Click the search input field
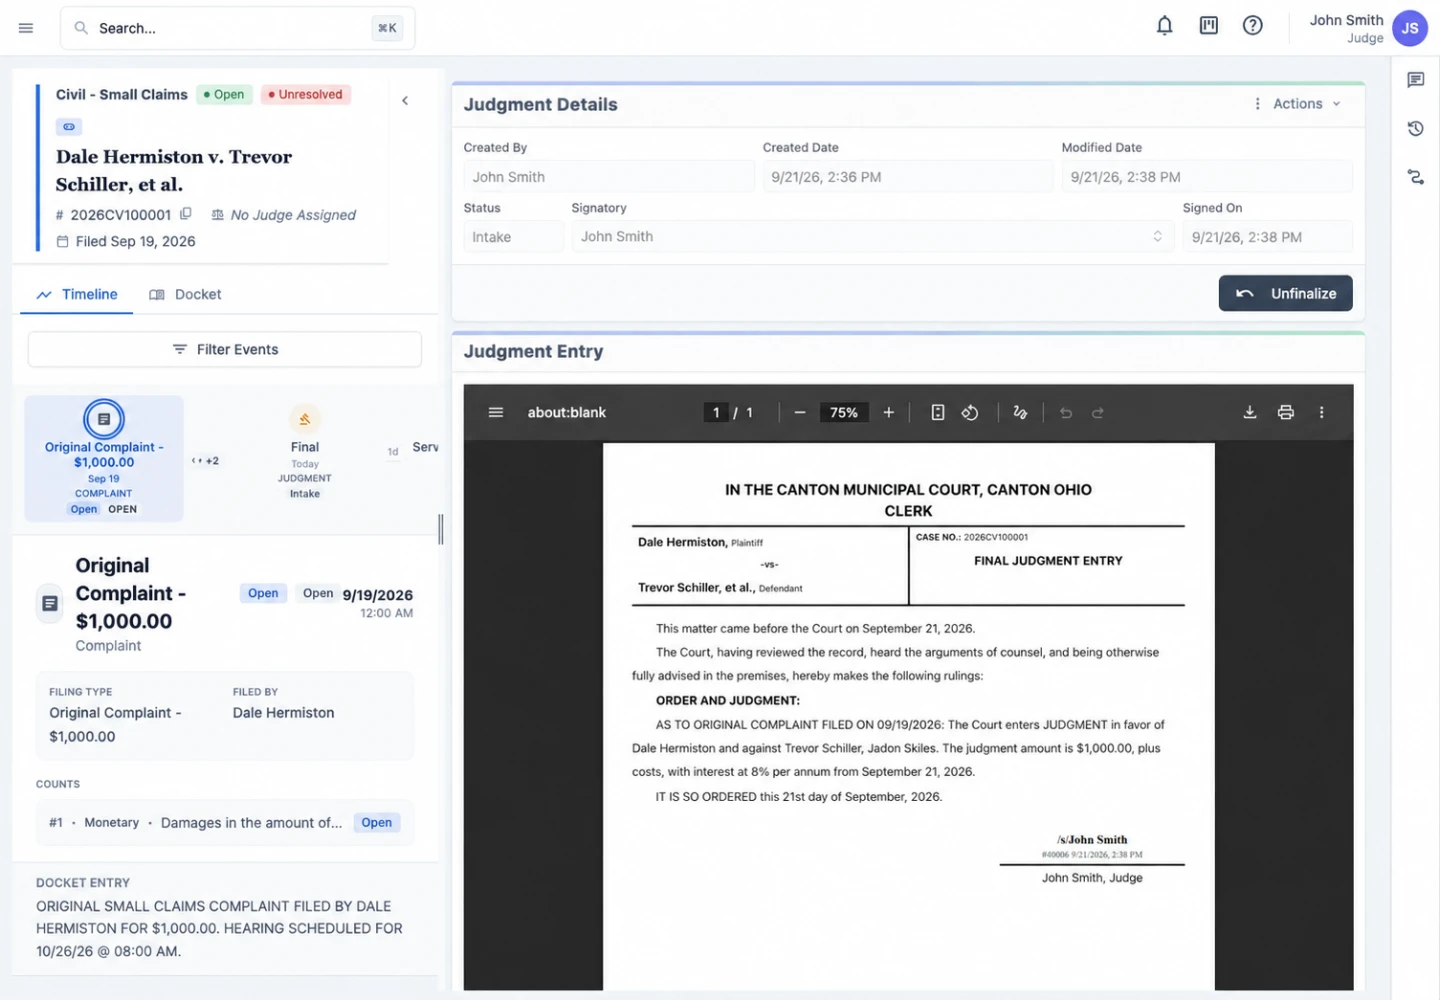 click(237, 28)
